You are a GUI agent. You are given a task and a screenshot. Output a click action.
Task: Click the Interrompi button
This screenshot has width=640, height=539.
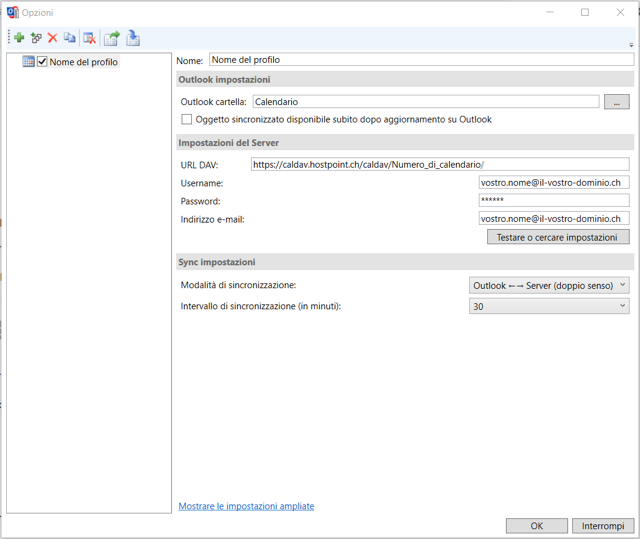(603, 526)
